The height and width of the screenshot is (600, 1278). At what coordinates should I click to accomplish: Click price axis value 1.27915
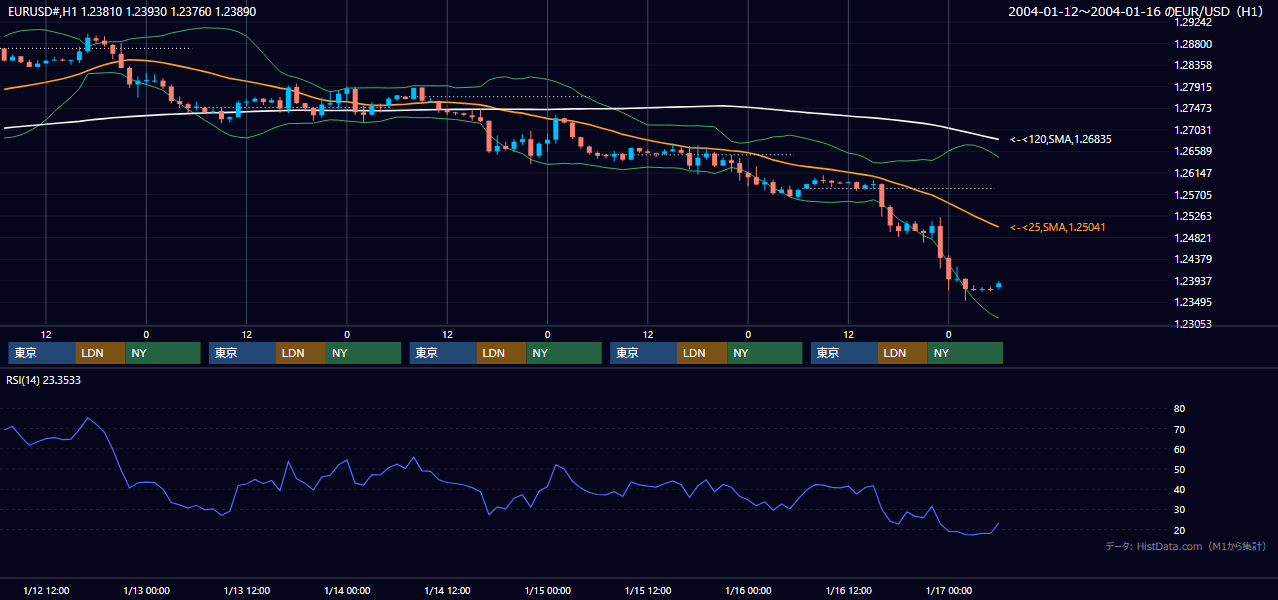1192,87
